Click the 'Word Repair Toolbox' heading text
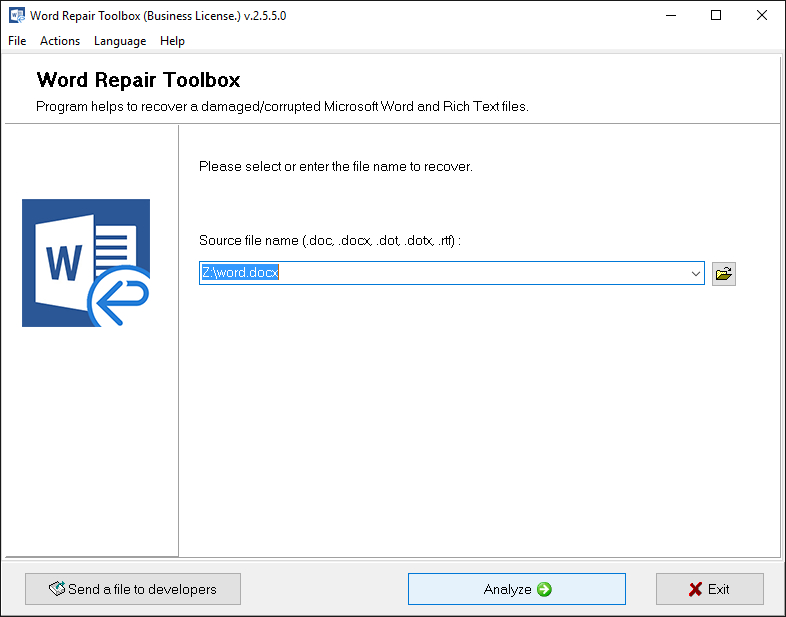 tap(138, 80)
